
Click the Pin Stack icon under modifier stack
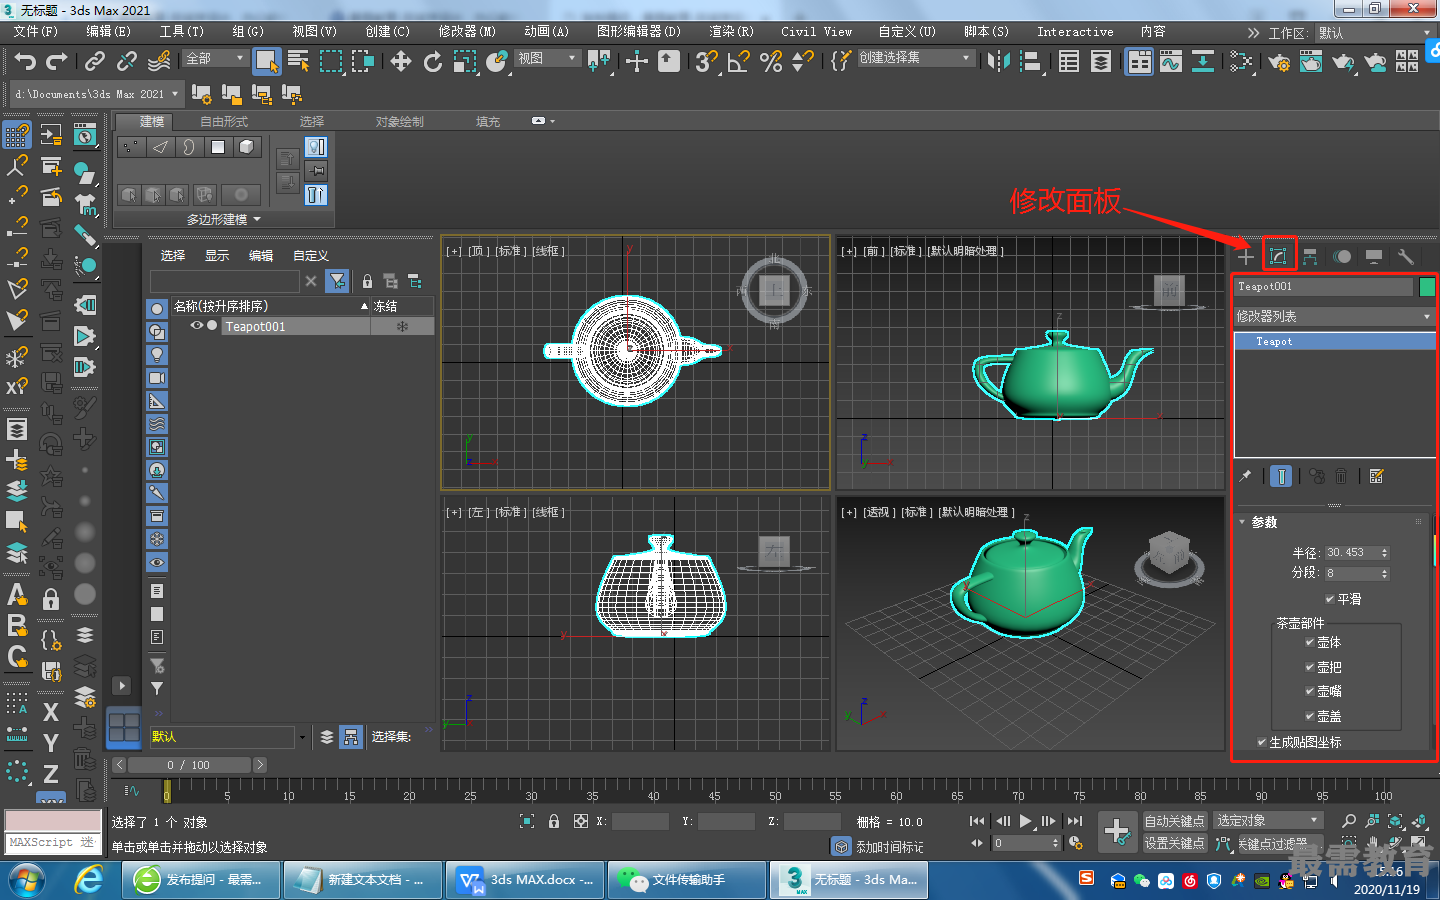click(1245, 476)
